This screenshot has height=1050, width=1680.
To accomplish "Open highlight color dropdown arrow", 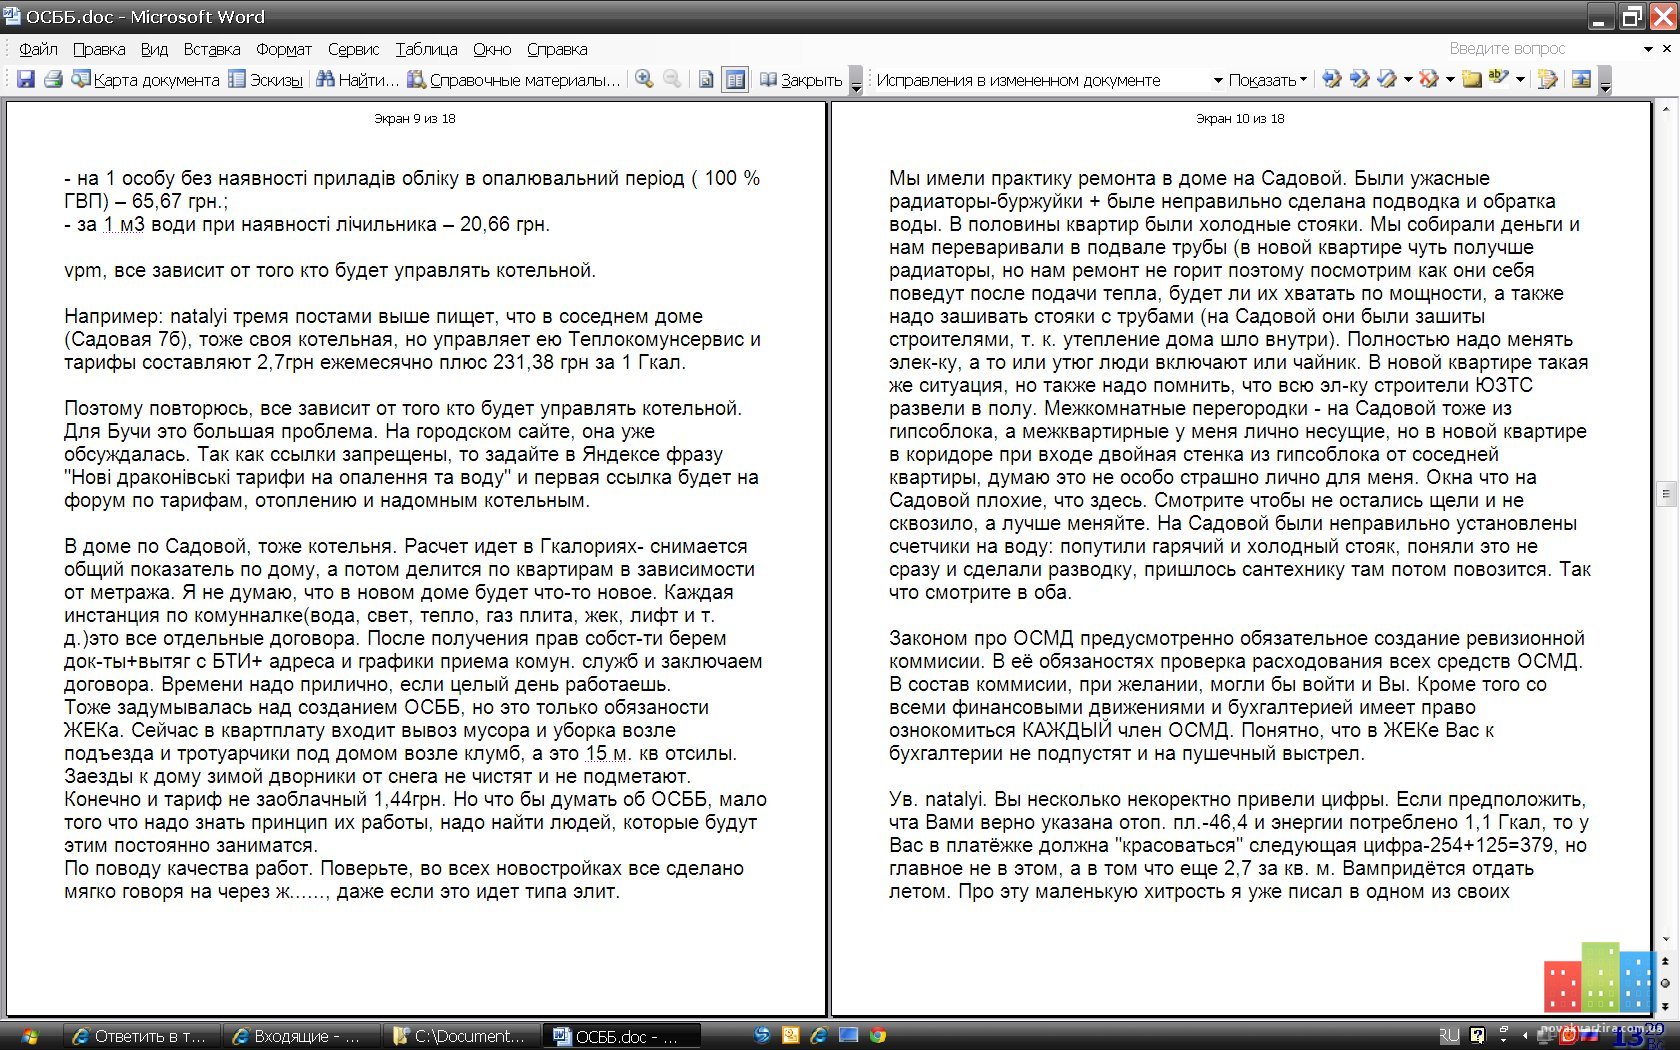I will [1520, 80].
